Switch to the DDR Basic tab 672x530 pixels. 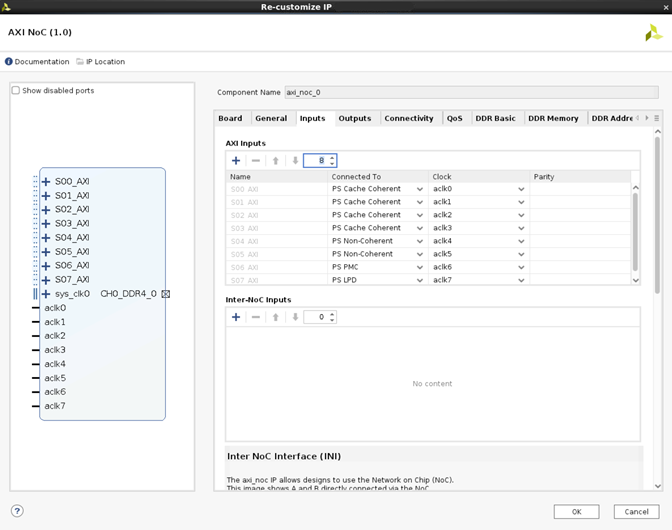[x=495, y=118]
